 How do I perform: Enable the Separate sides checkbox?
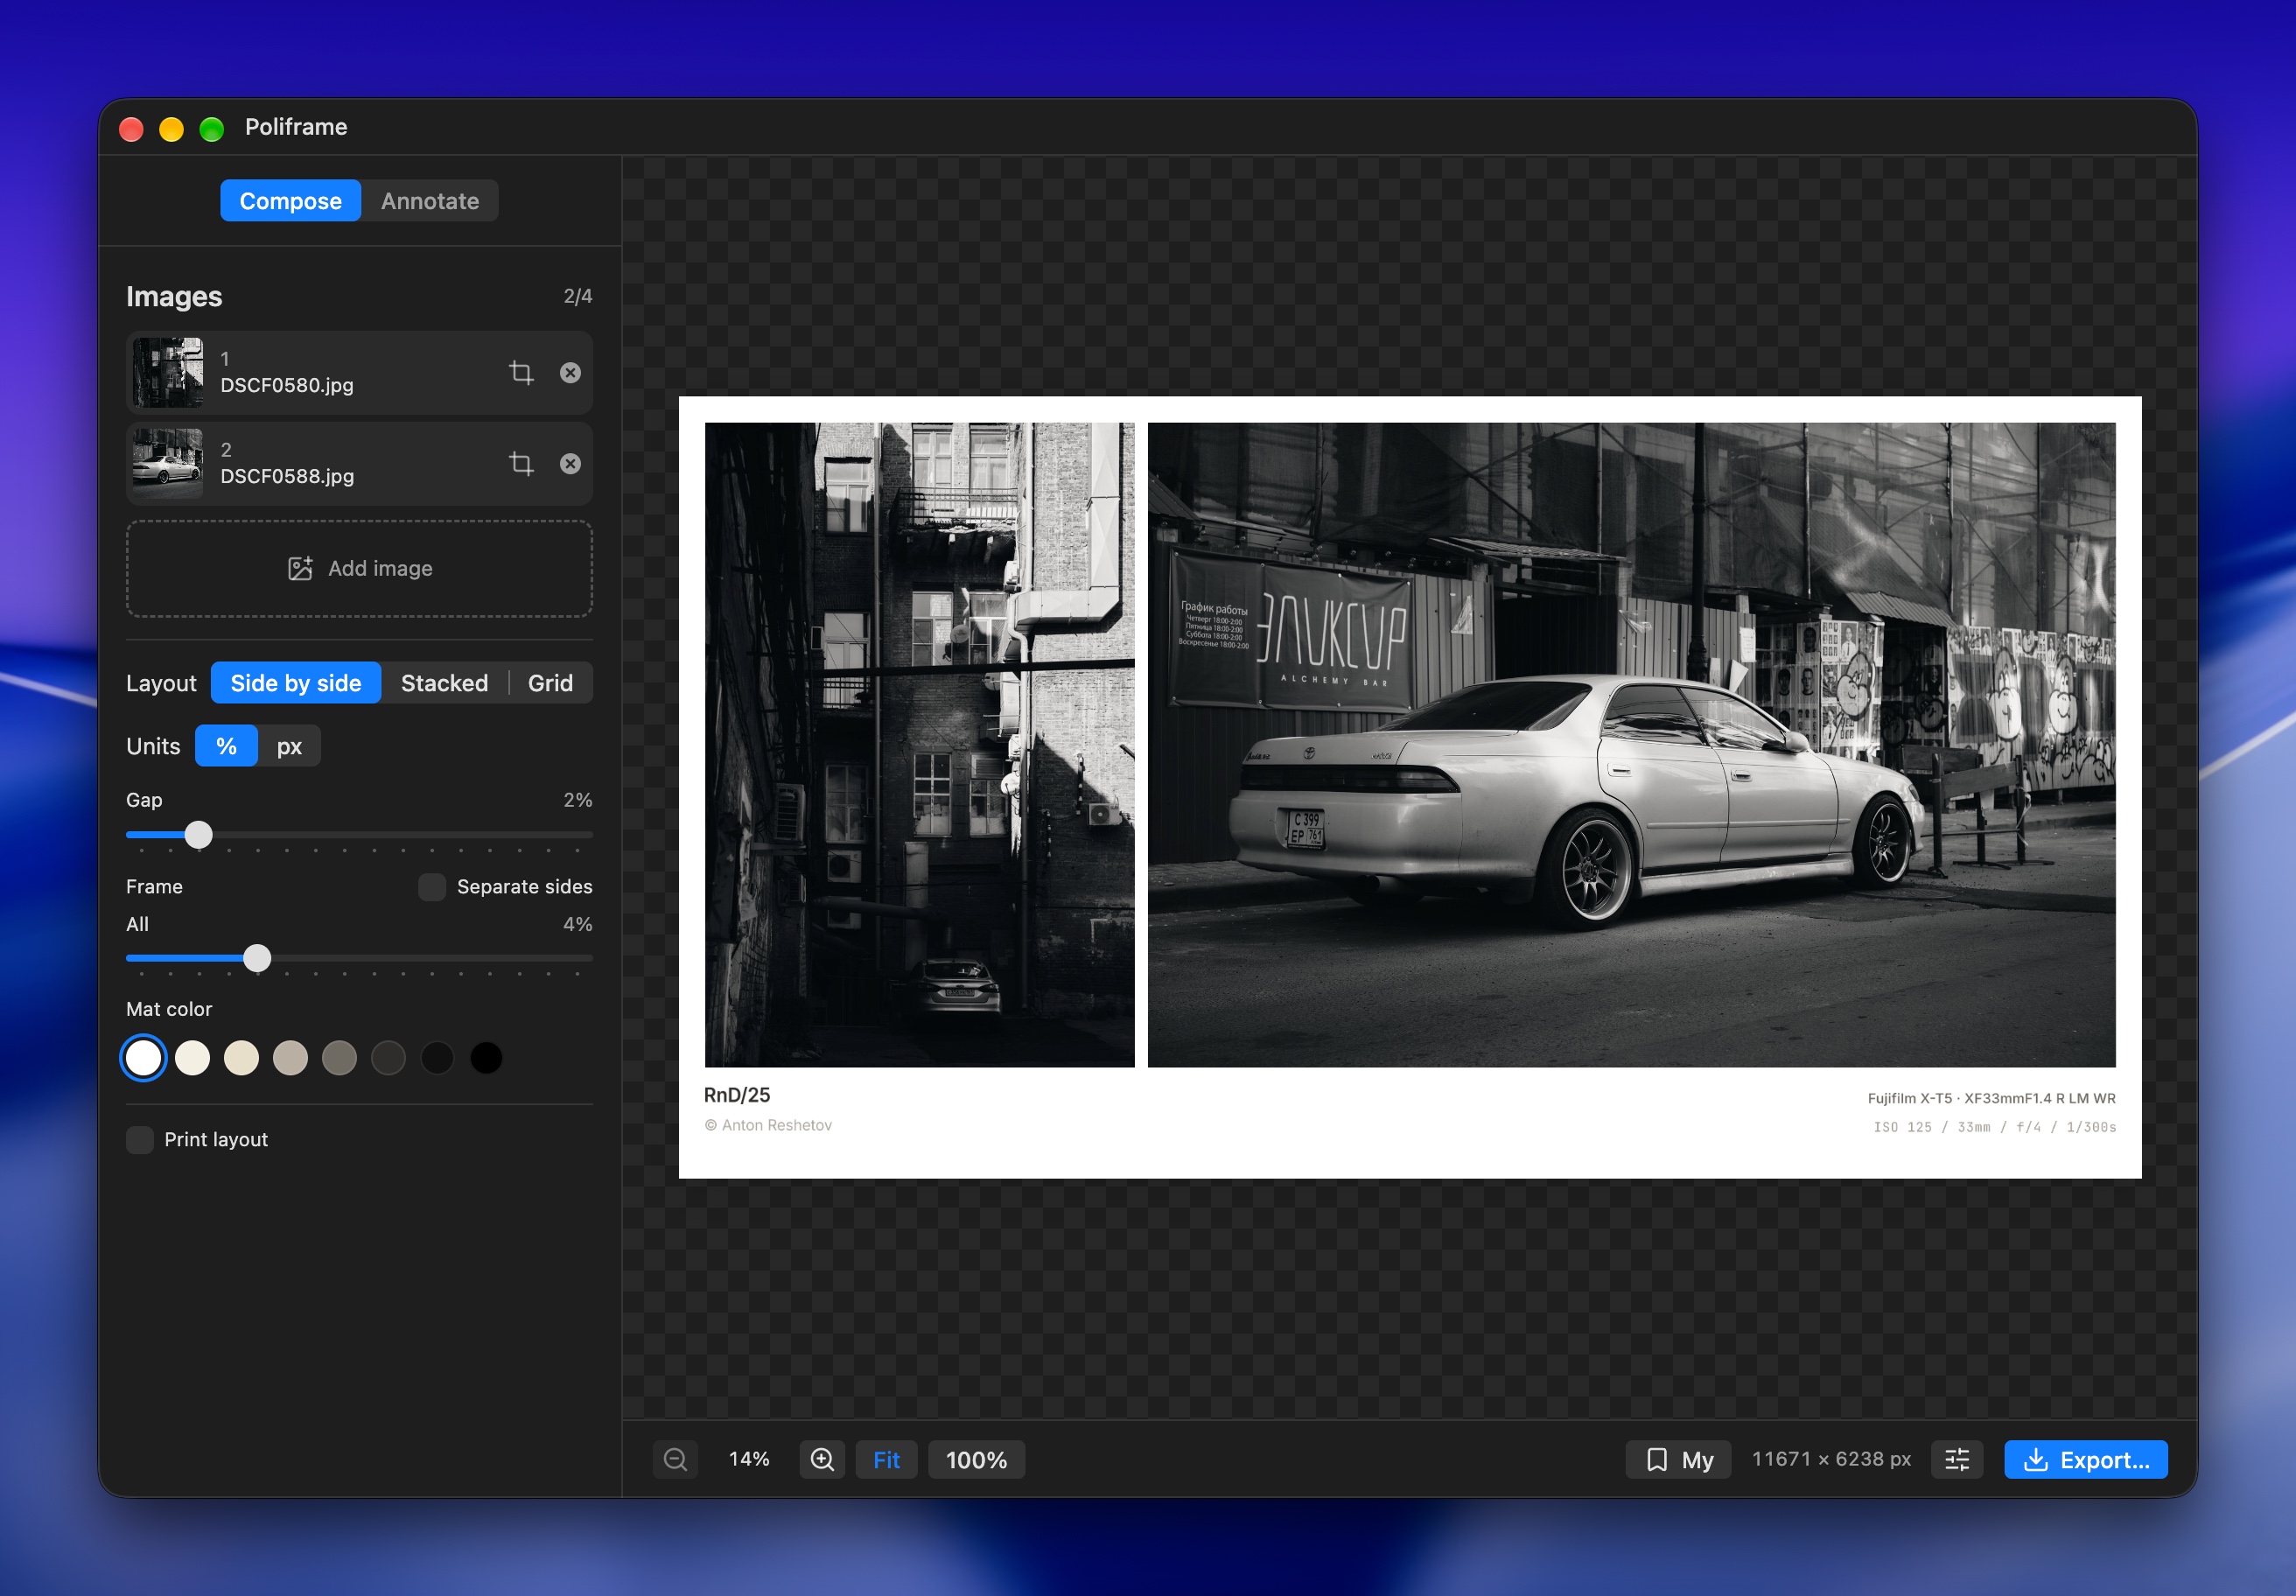(x=432, y=887)
